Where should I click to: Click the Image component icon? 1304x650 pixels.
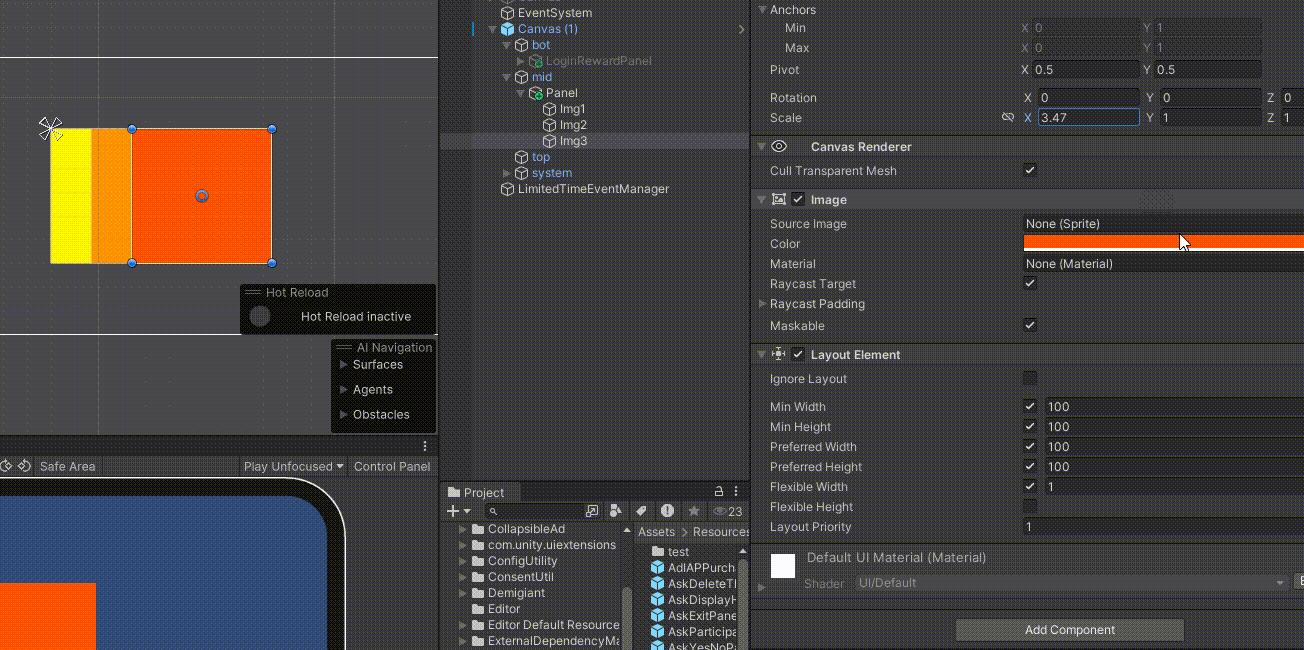(779, 200)
